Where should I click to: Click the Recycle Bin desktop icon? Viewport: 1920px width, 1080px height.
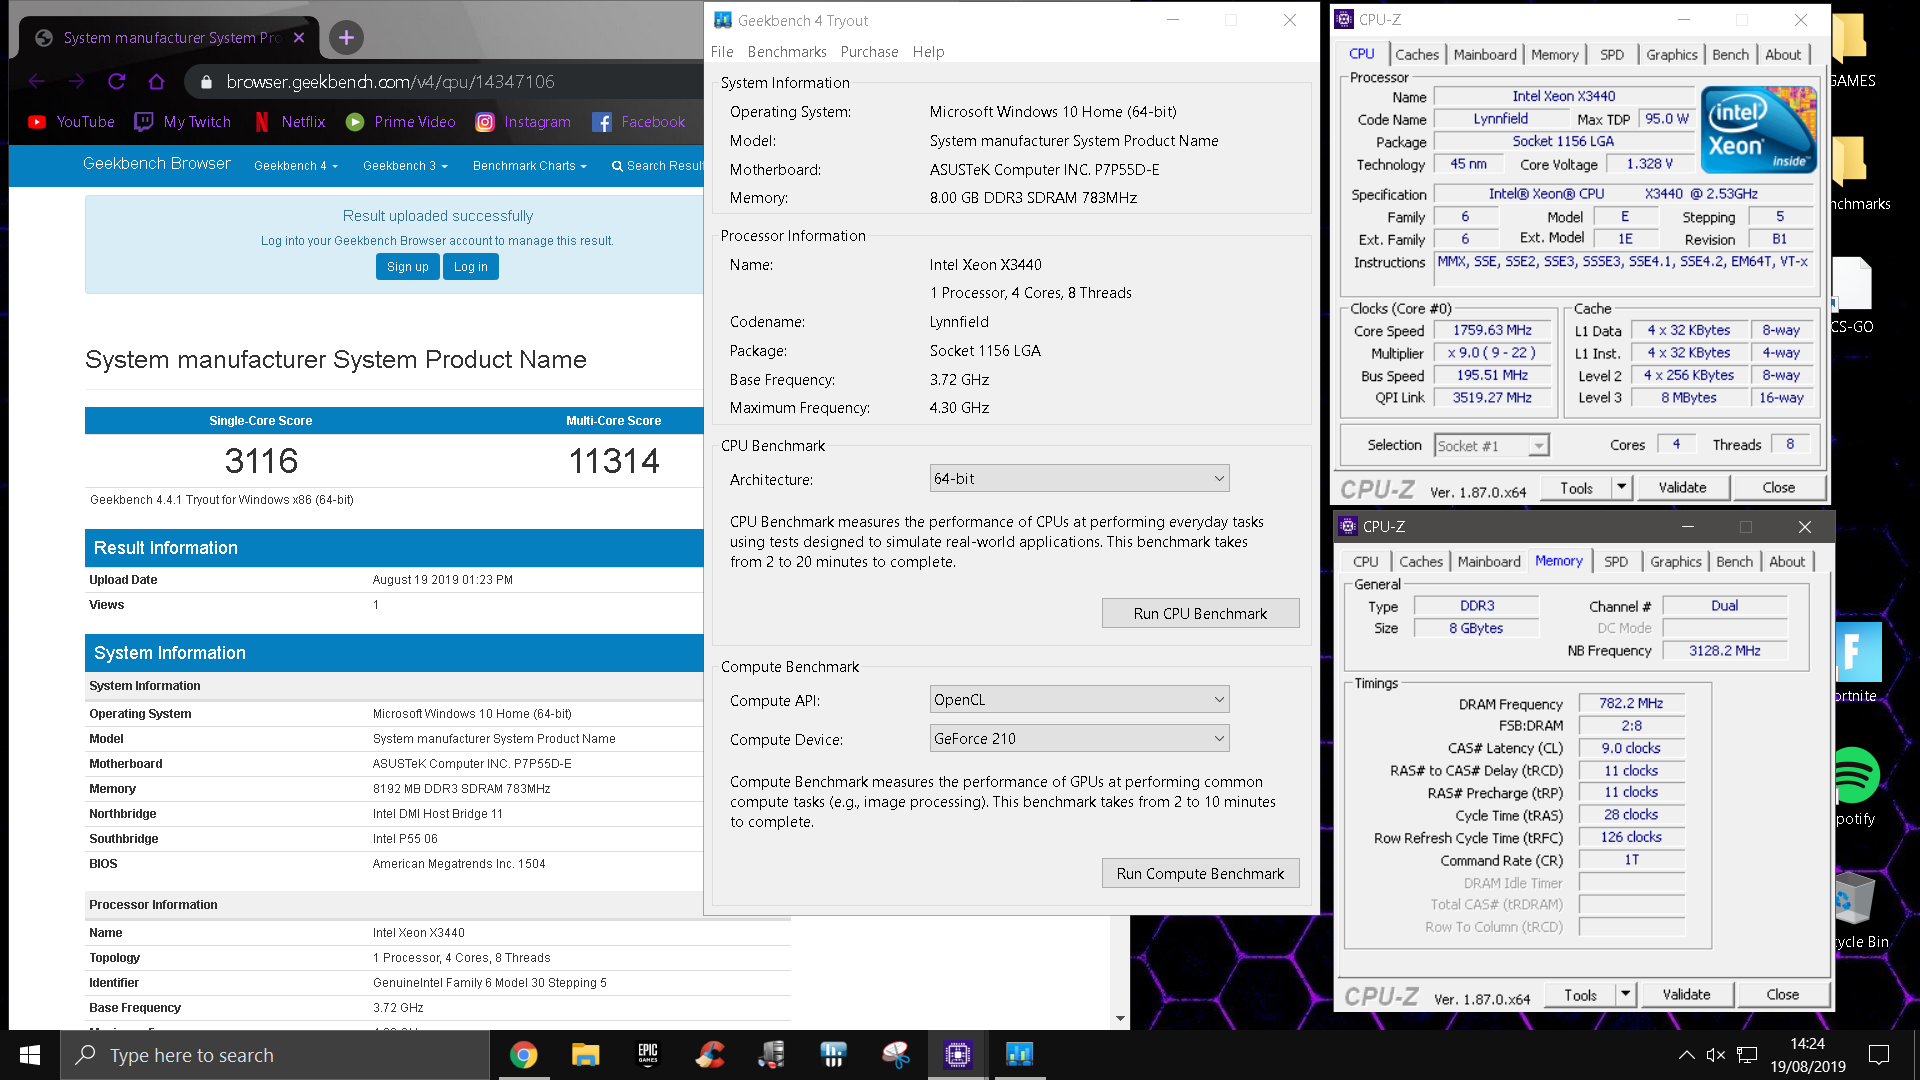tap(1860, 908)
